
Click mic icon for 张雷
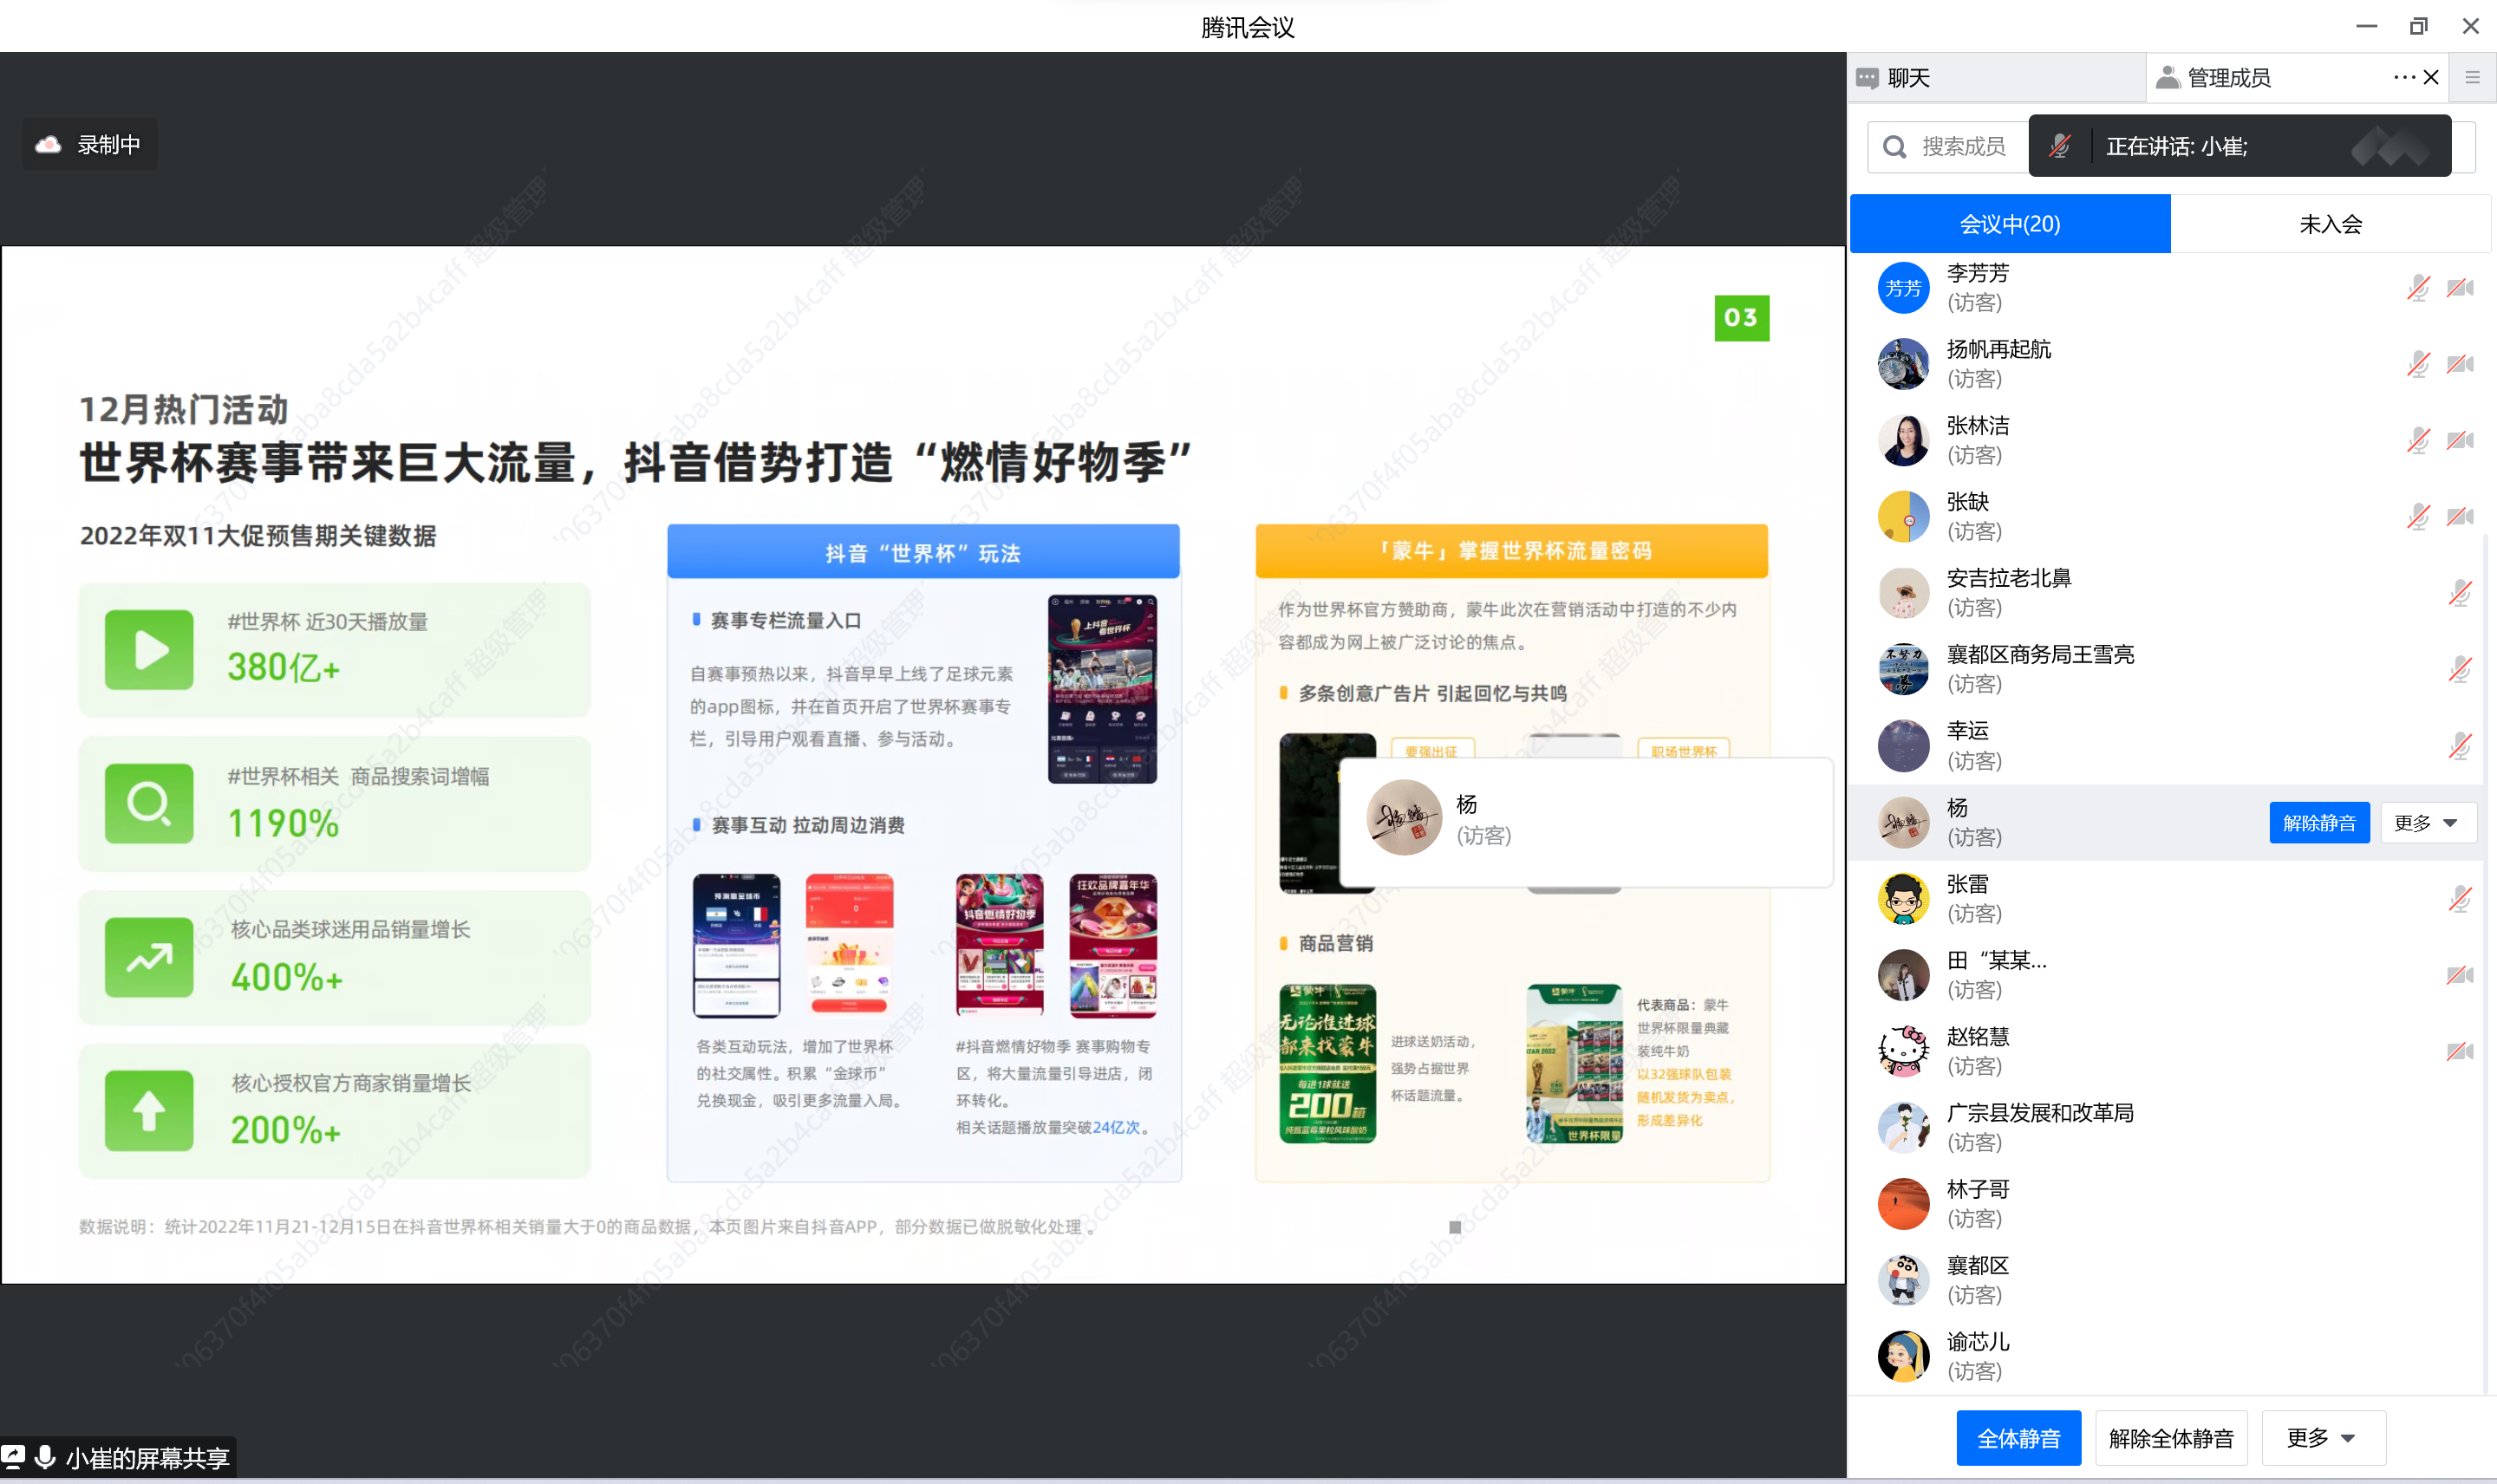coord(2460,899)
